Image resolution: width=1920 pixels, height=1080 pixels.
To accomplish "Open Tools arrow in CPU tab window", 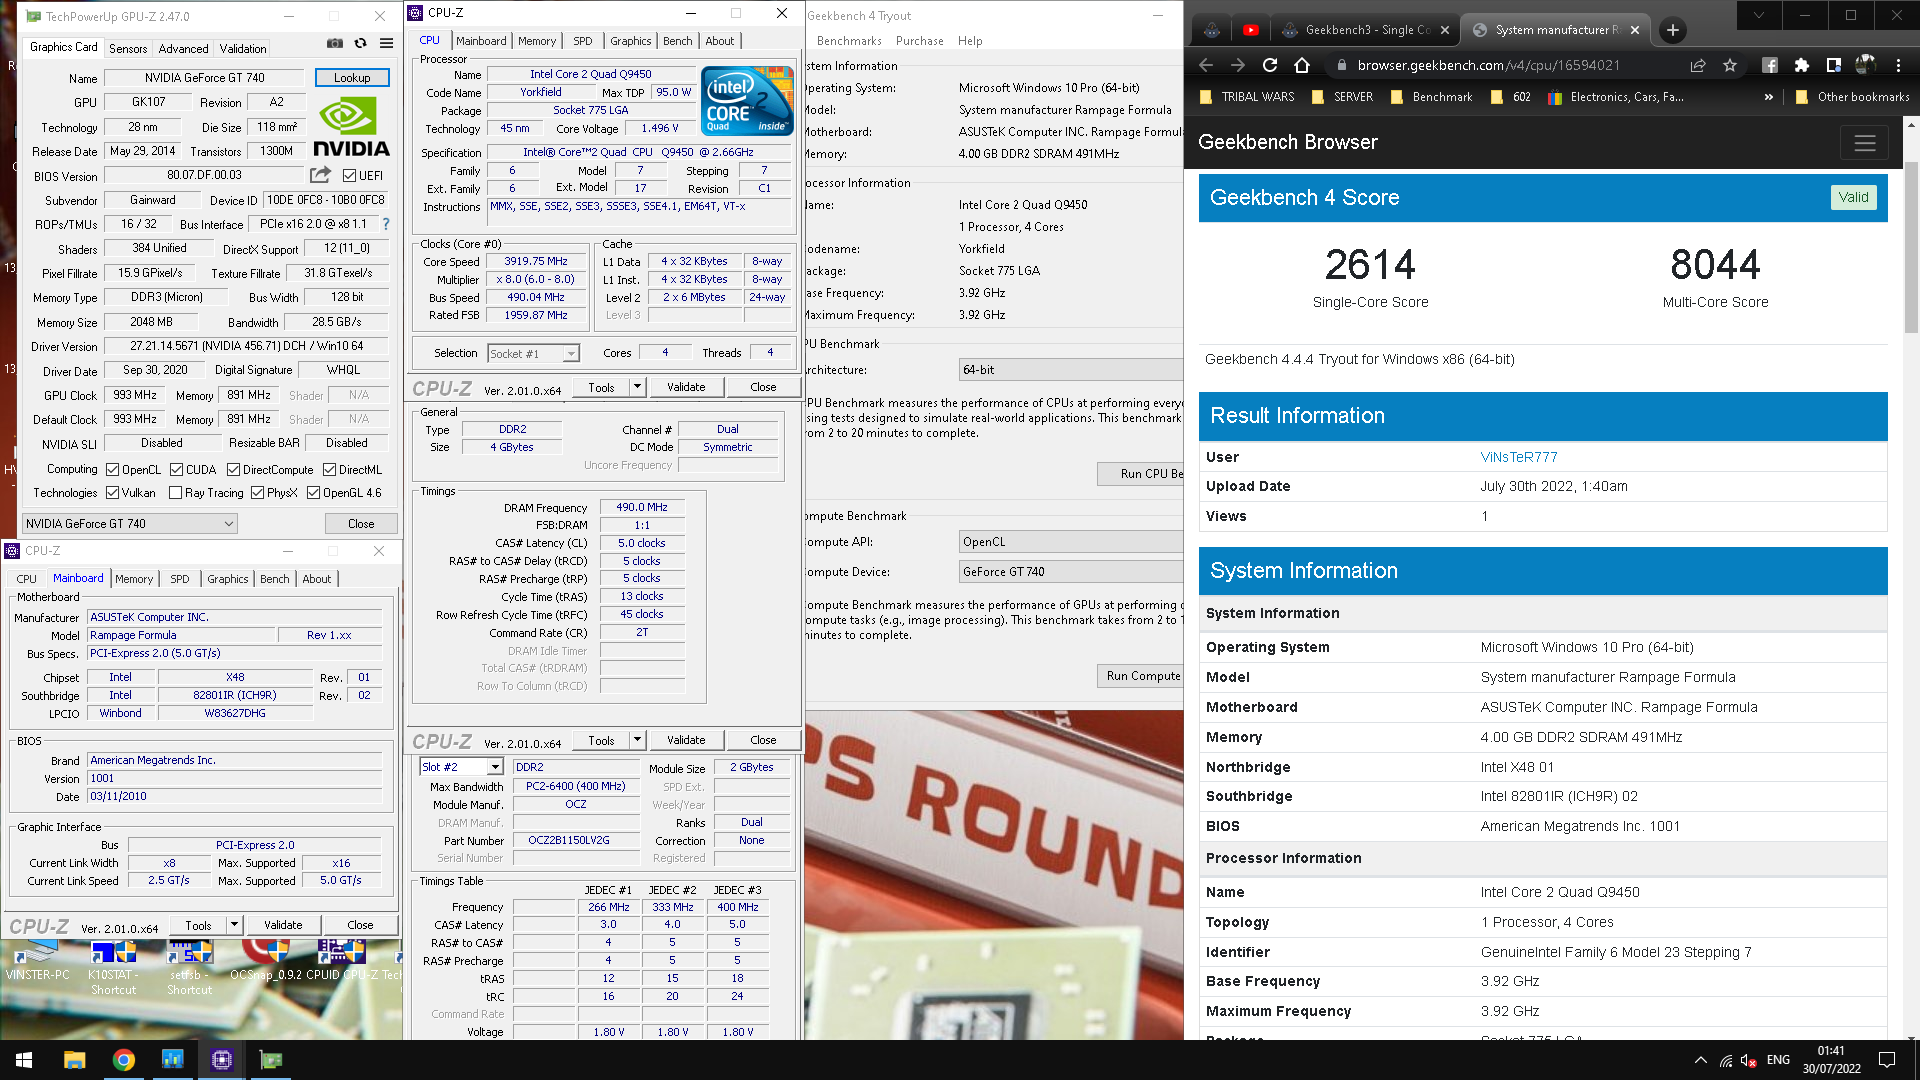I will click(637, 387).
